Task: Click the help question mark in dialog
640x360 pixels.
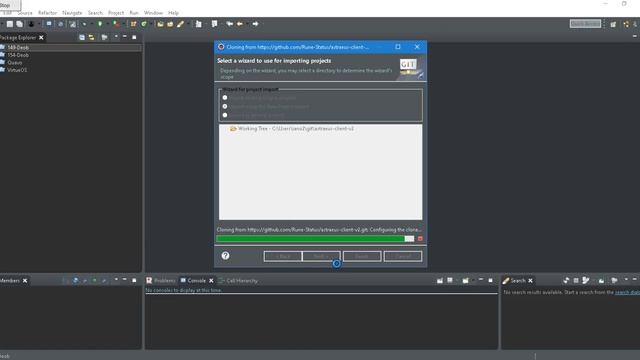Action: pyautogui.click(x=225, y=256)
